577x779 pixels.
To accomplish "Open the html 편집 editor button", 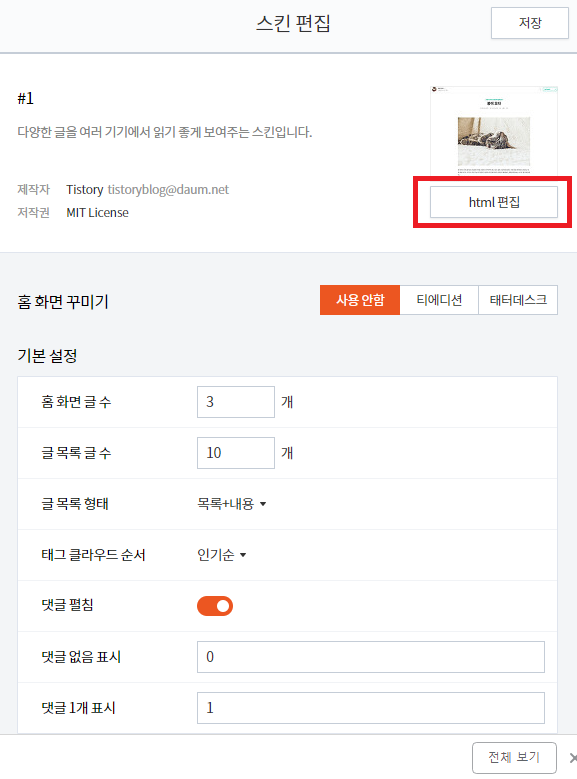I will click(494, 202).
